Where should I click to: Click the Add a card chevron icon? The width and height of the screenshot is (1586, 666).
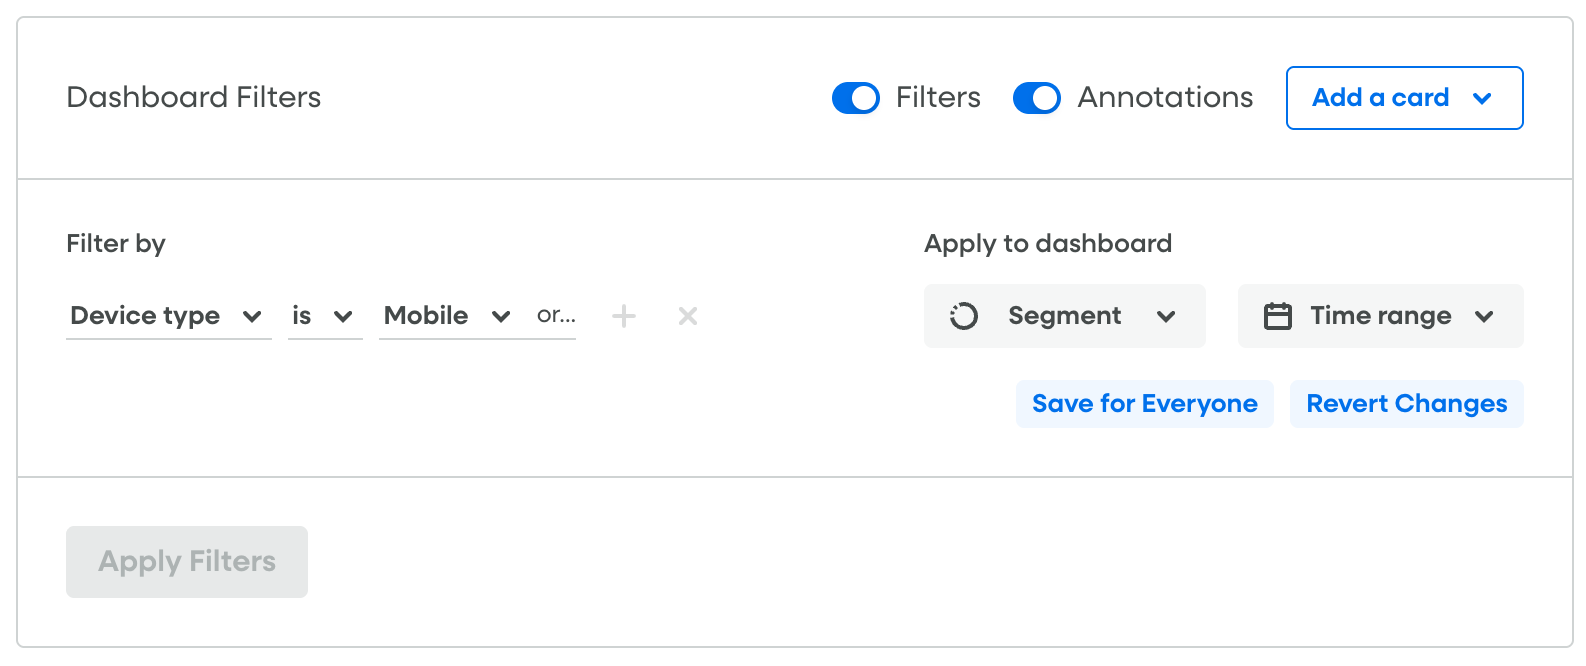(1481, 98)
